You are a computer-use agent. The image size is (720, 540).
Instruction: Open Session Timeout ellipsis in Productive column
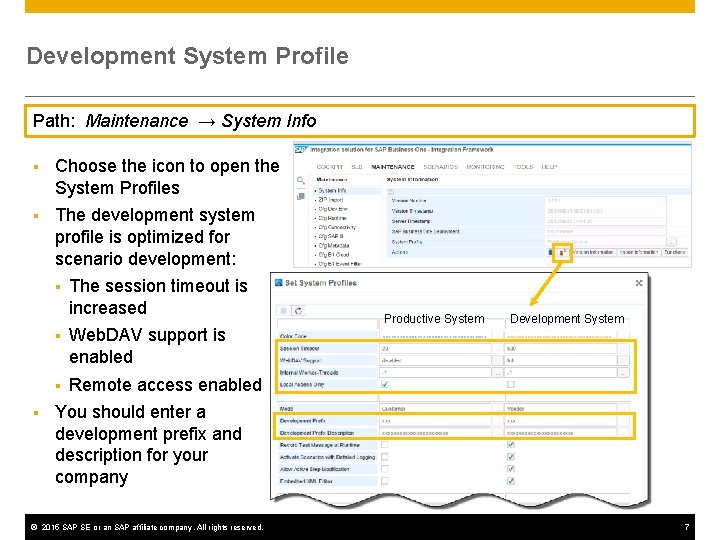click(497, 349)
